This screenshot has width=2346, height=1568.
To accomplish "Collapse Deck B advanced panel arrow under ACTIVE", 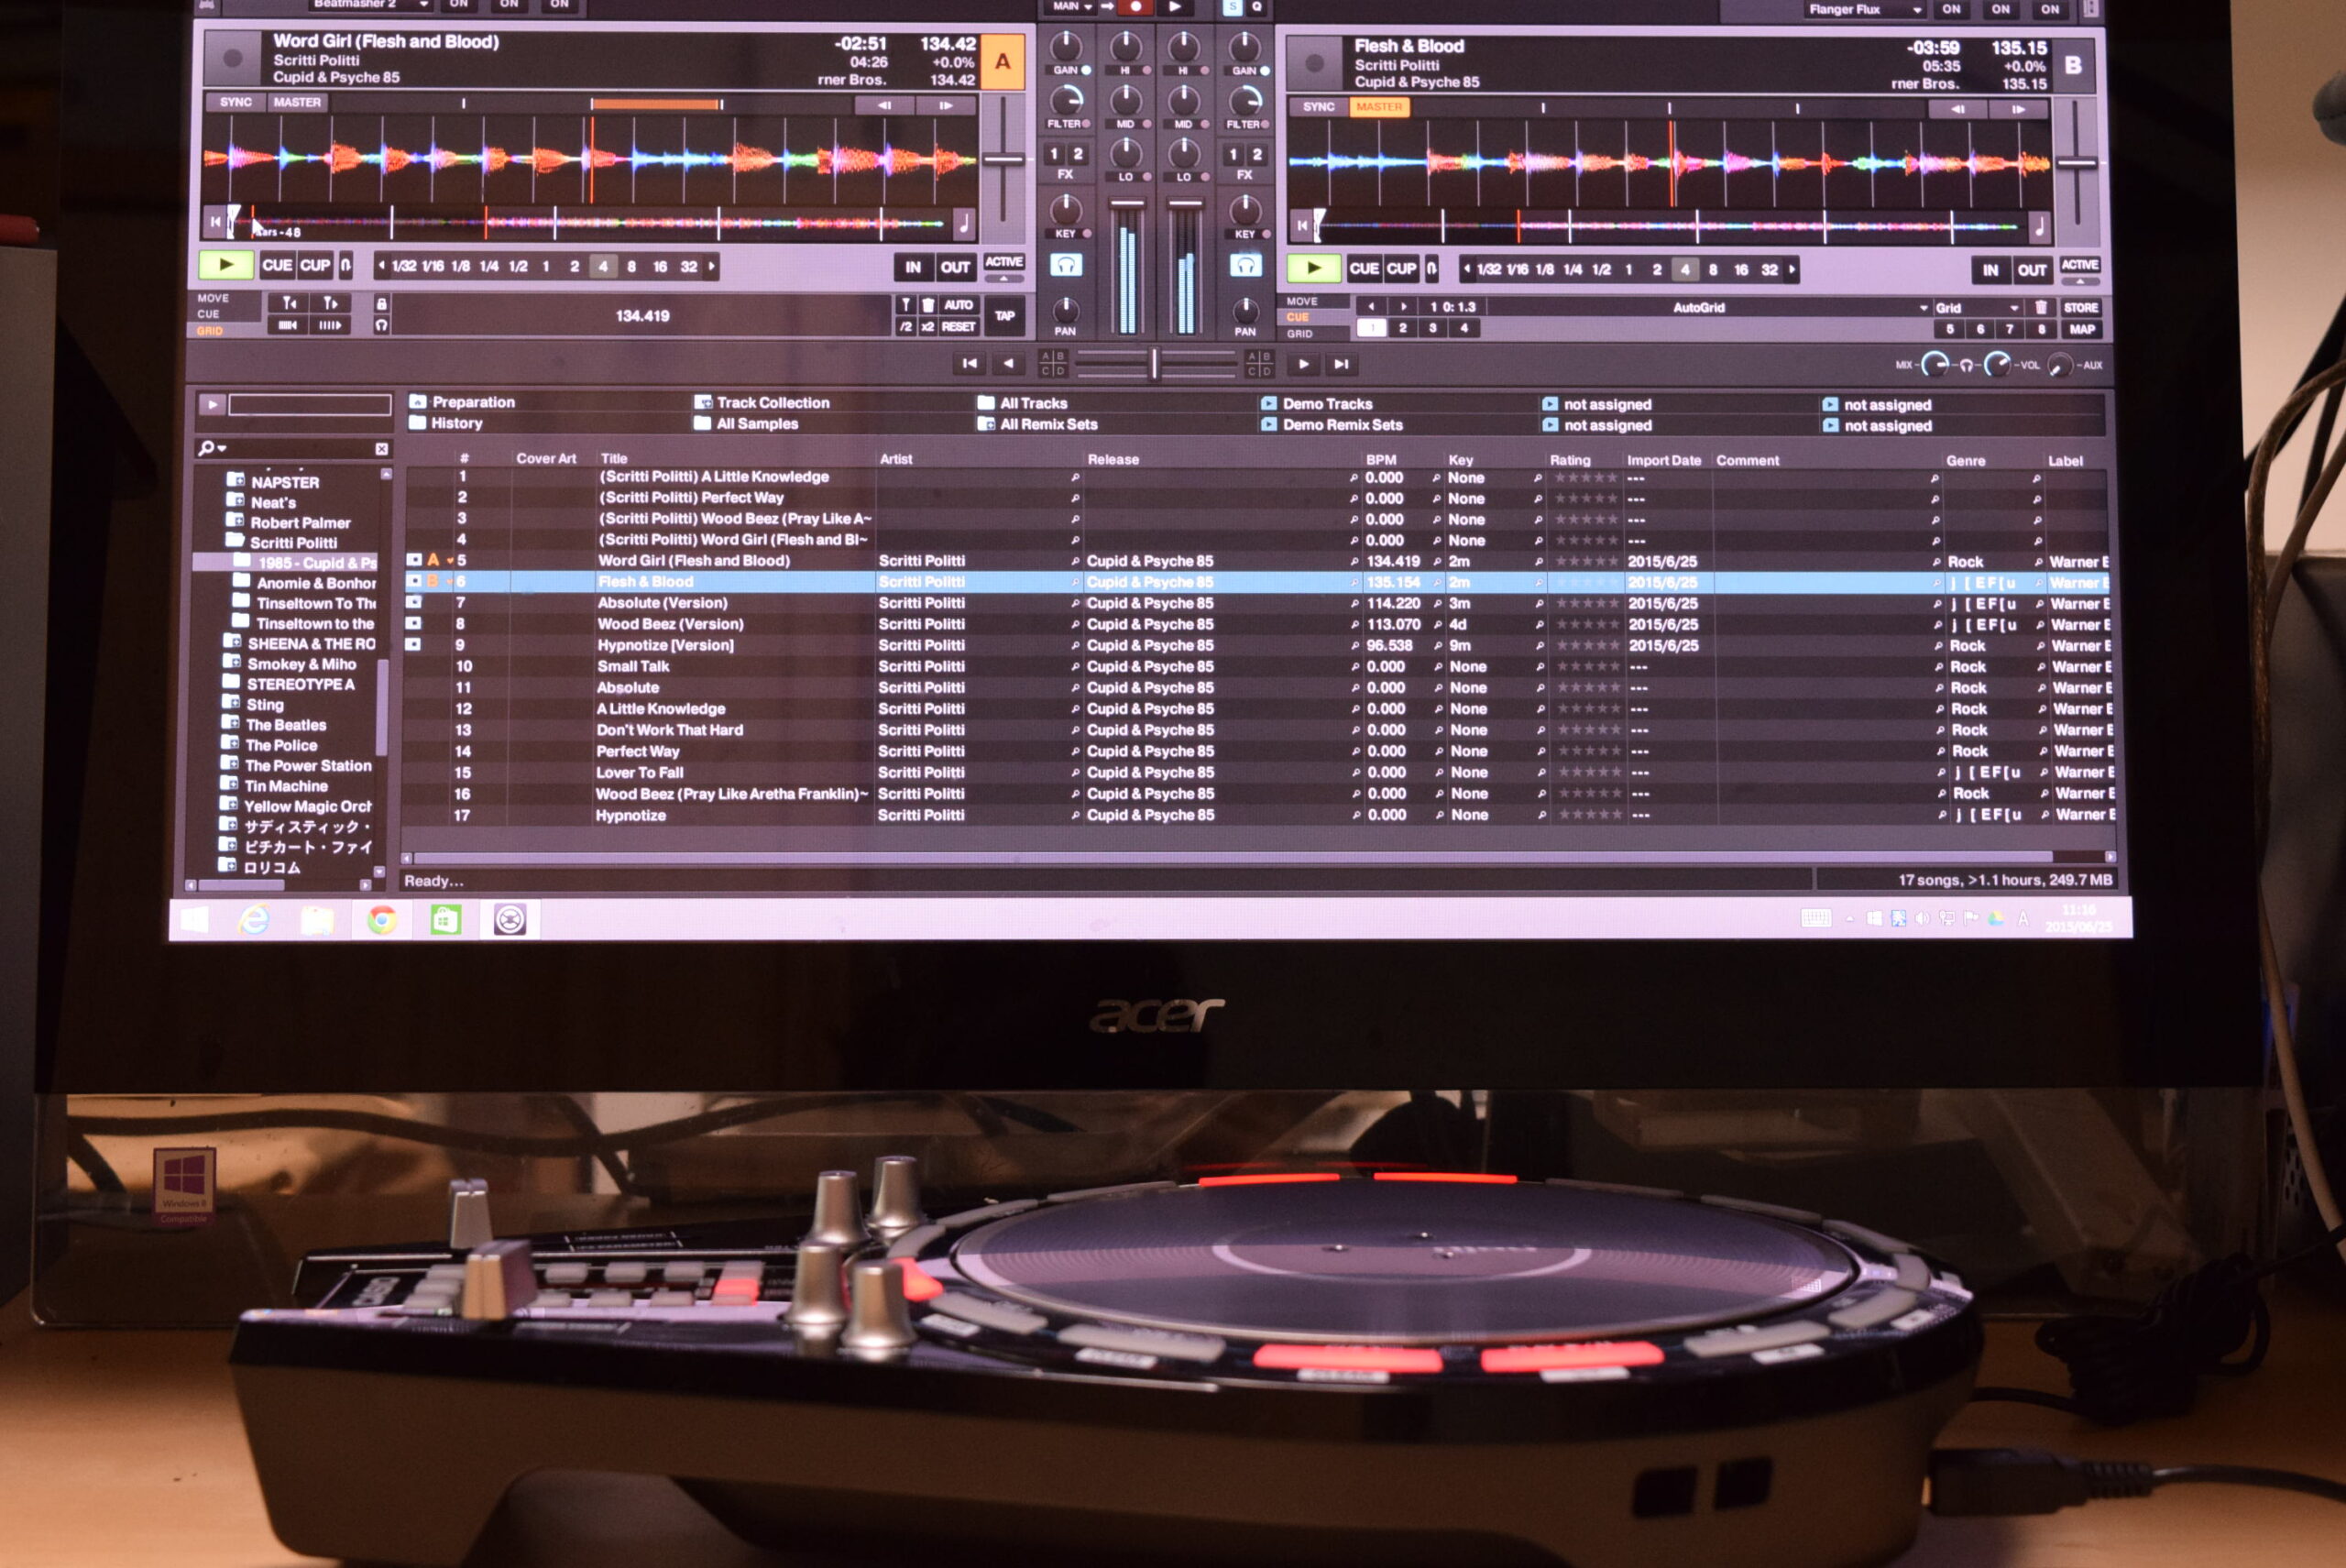I will pos(2080,282).
